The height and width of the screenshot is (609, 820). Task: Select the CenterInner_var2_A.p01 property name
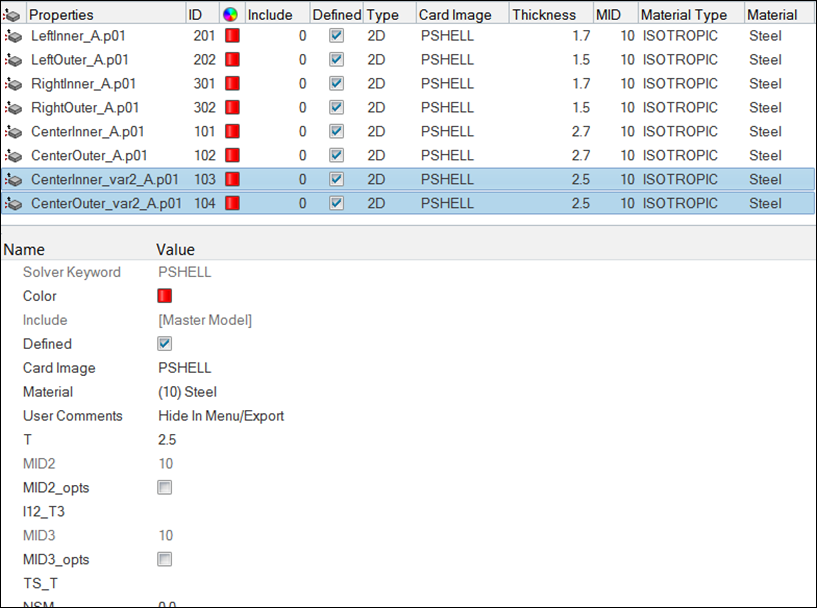(105, 180)
